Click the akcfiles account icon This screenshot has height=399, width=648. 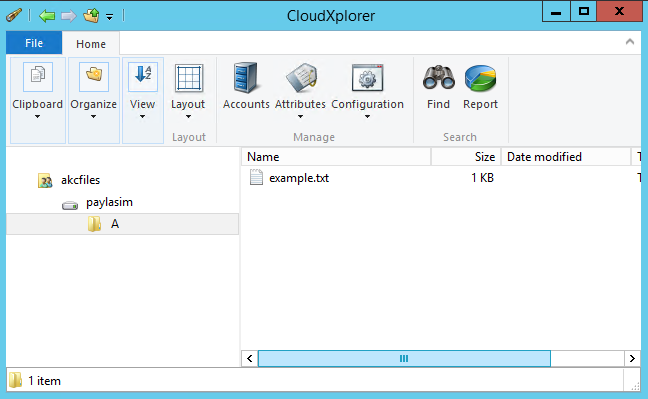(x=45, y=181)
